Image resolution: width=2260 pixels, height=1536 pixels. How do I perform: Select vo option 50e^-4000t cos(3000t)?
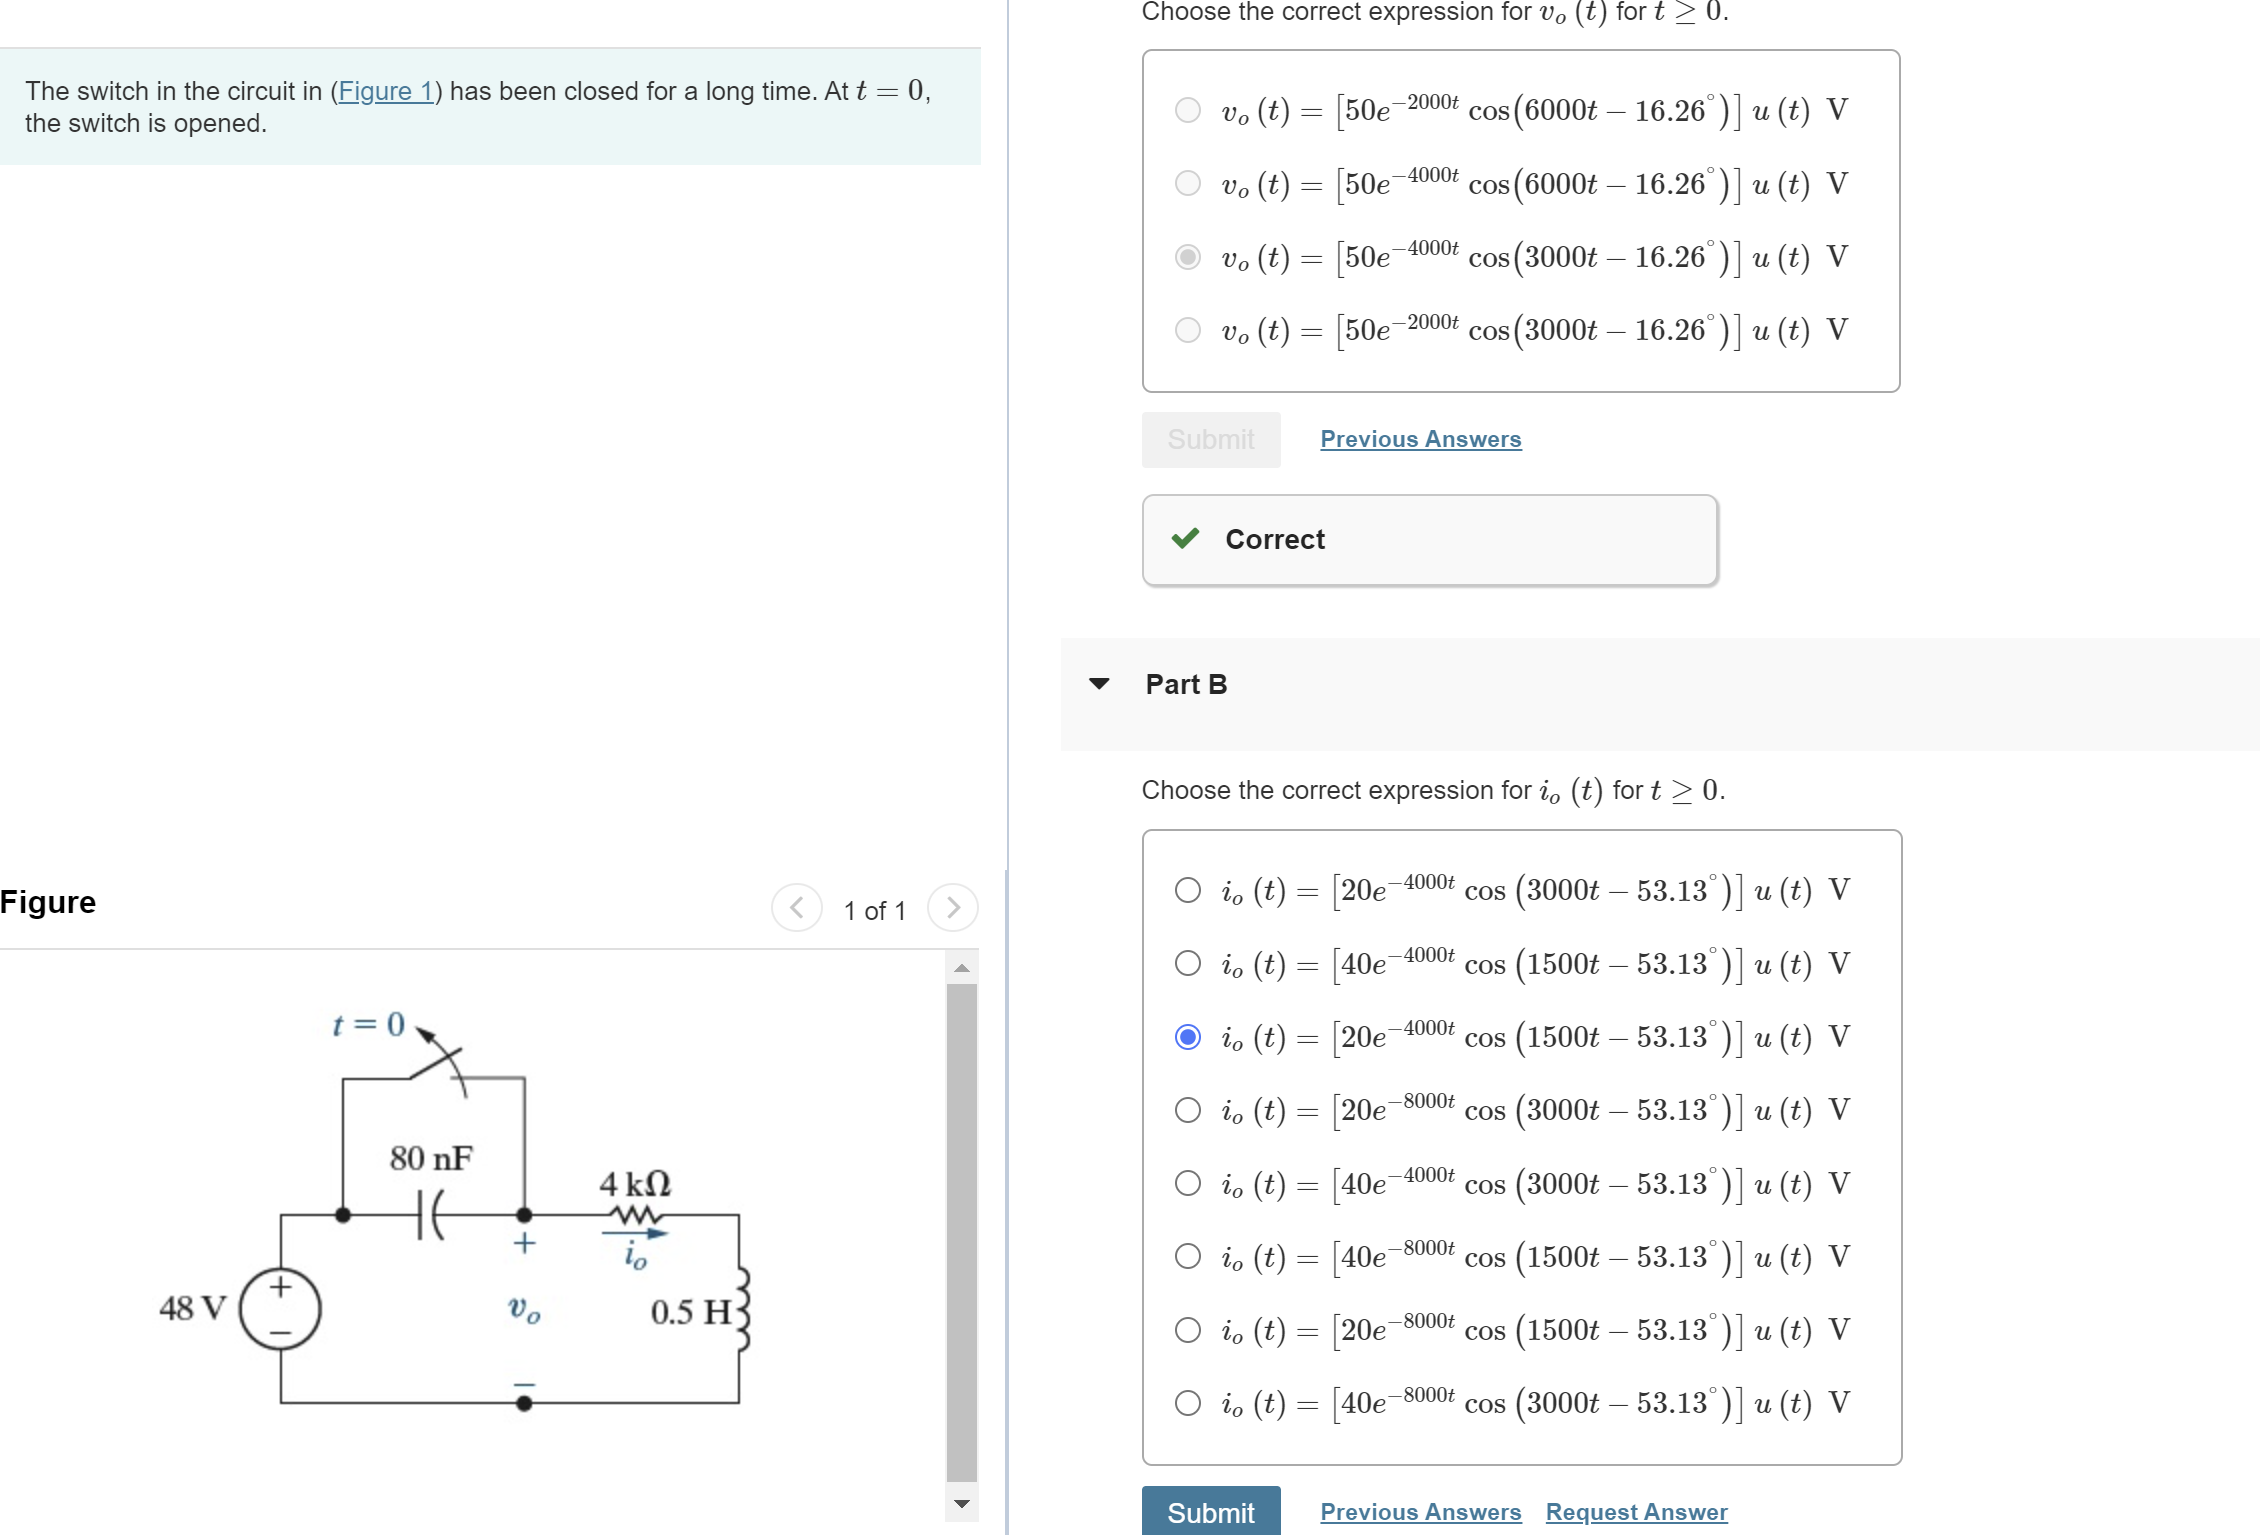click(1188, 257)
